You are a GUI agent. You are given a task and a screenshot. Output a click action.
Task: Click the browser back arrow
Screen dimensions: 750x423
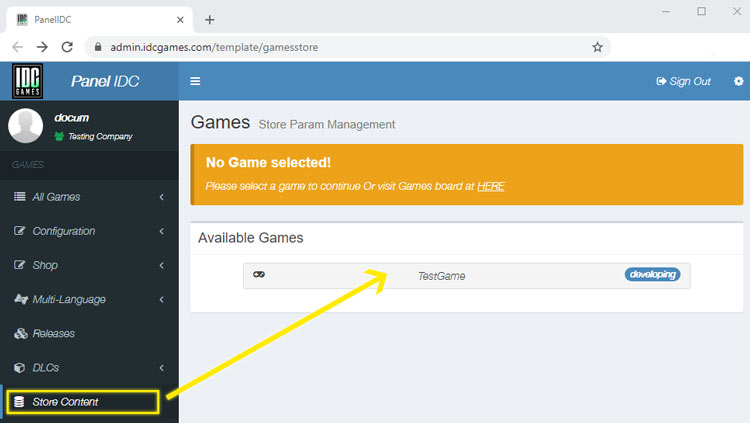pos(18,47)
